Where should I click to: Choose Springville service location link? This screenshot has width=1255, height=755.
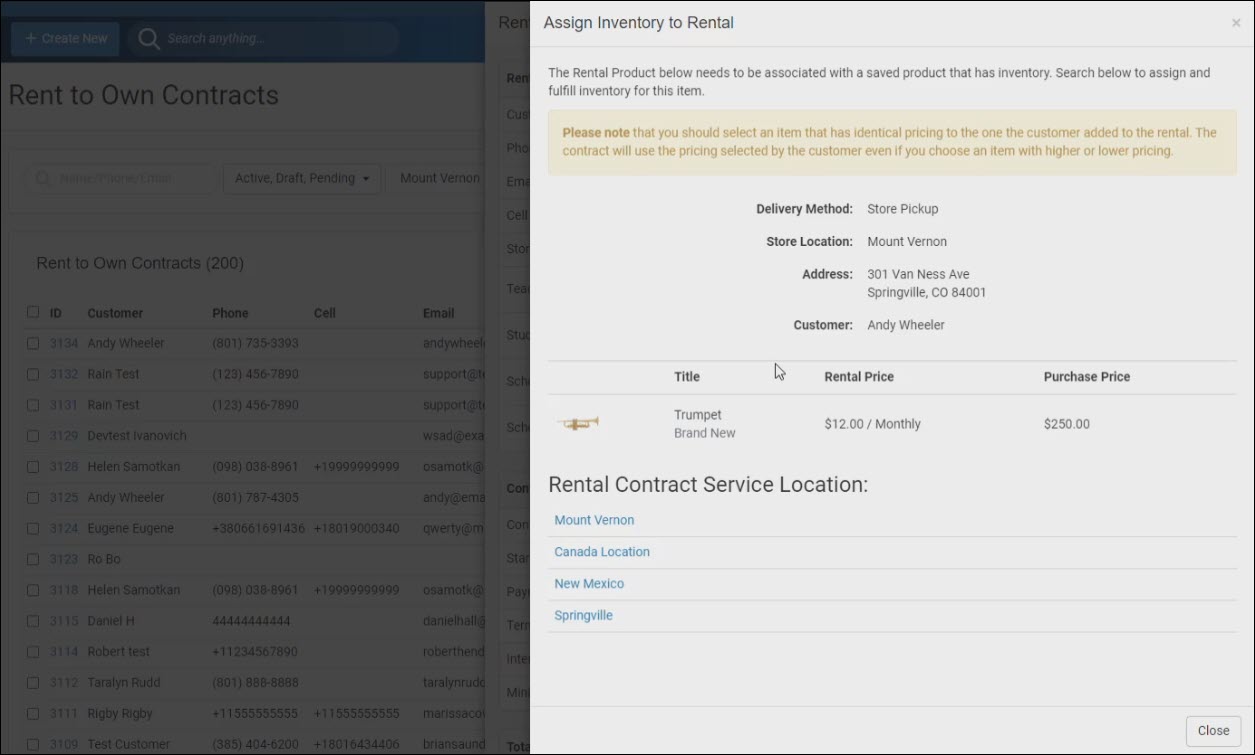[583, 616]
